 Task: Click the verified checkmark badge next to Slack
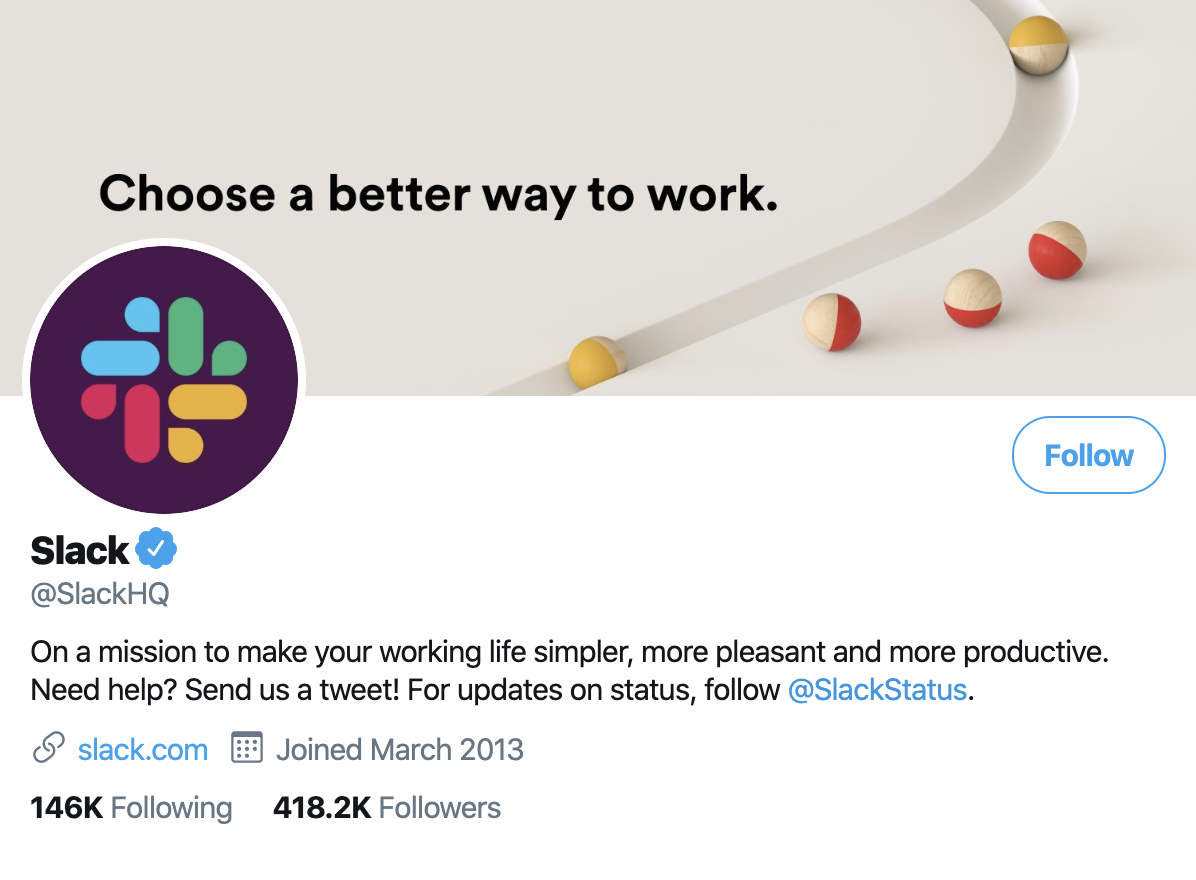[x=157, y=546]
